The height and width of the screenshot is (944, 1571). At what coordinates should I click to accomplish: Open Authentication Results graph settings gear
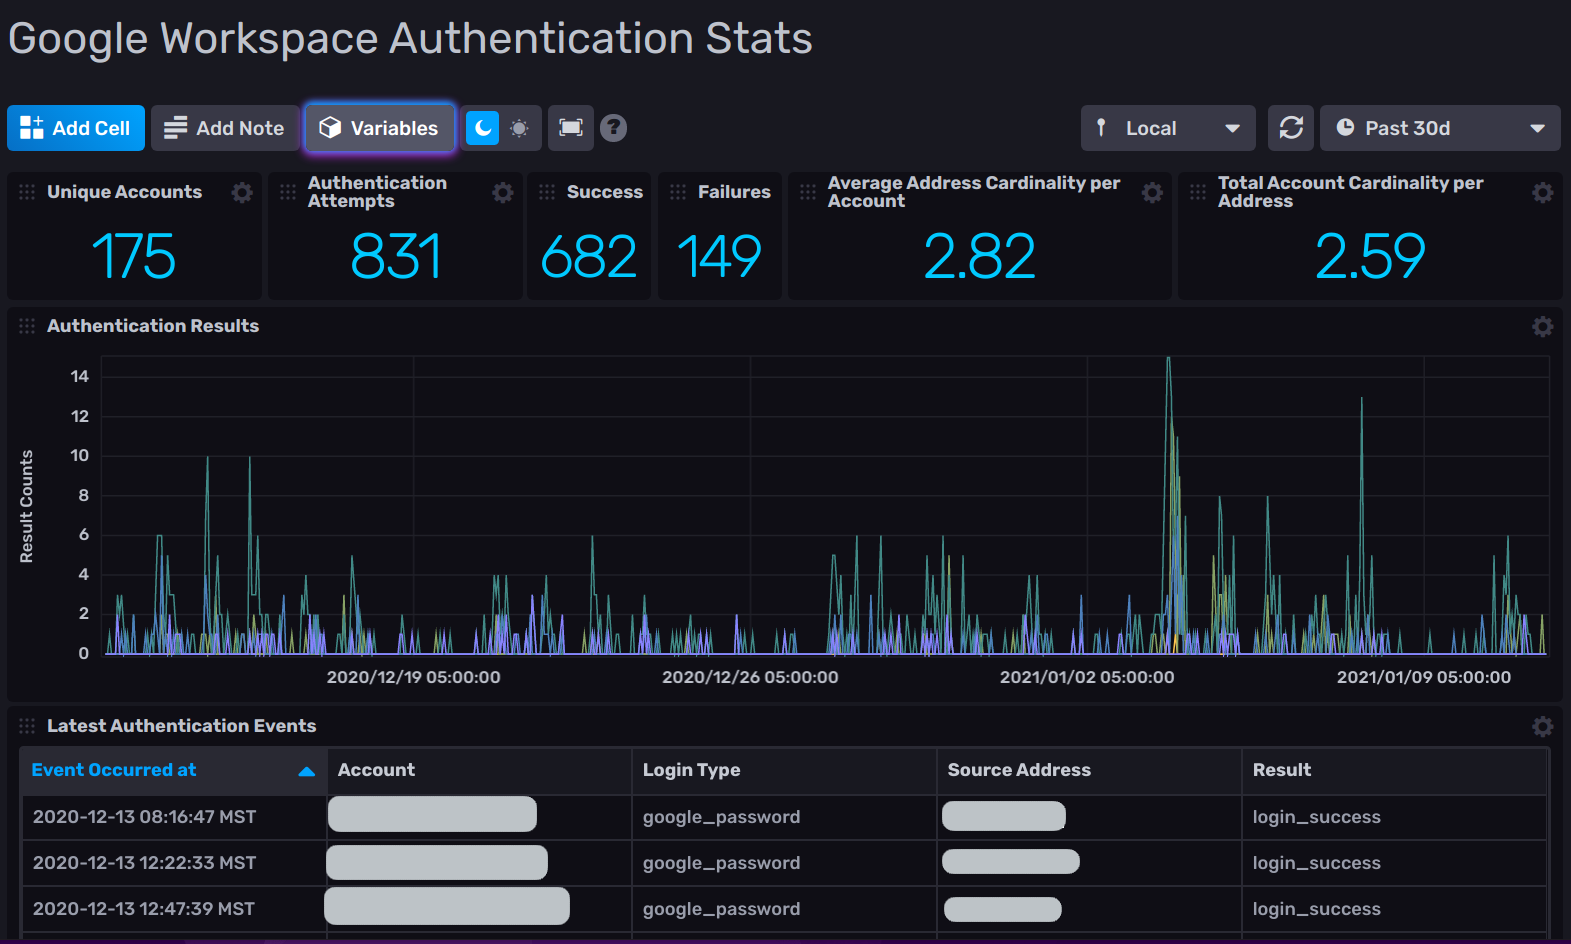[x=1543, y=326]
